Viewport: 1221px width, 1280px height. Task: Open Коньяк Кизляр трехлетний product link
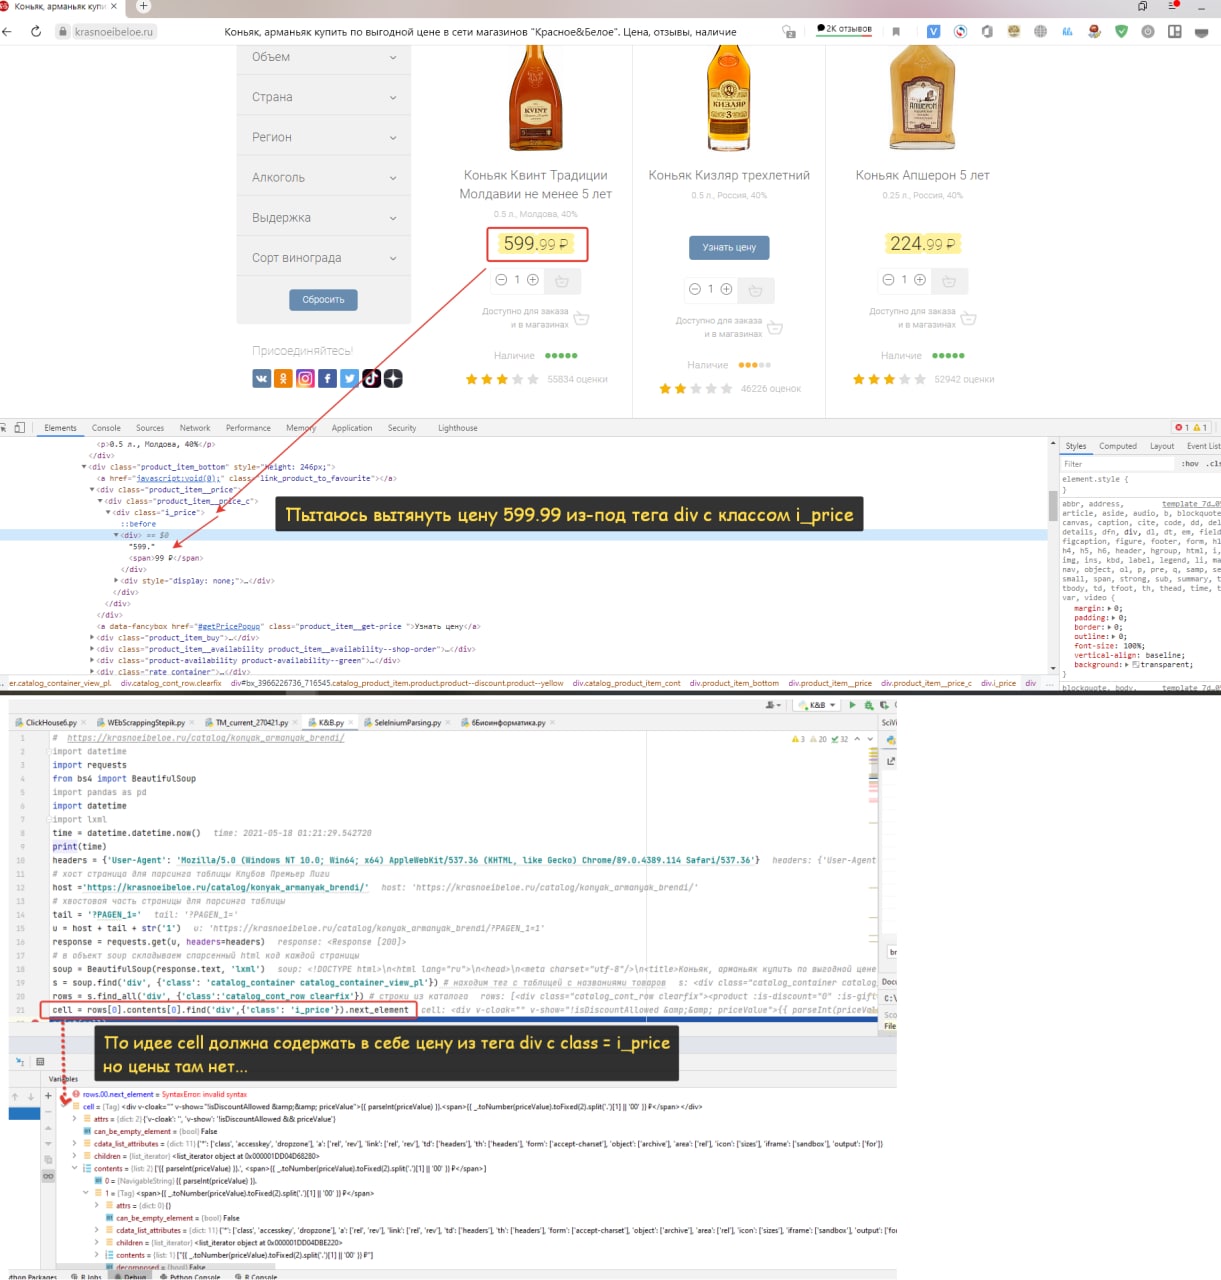(x=729, y=175)
